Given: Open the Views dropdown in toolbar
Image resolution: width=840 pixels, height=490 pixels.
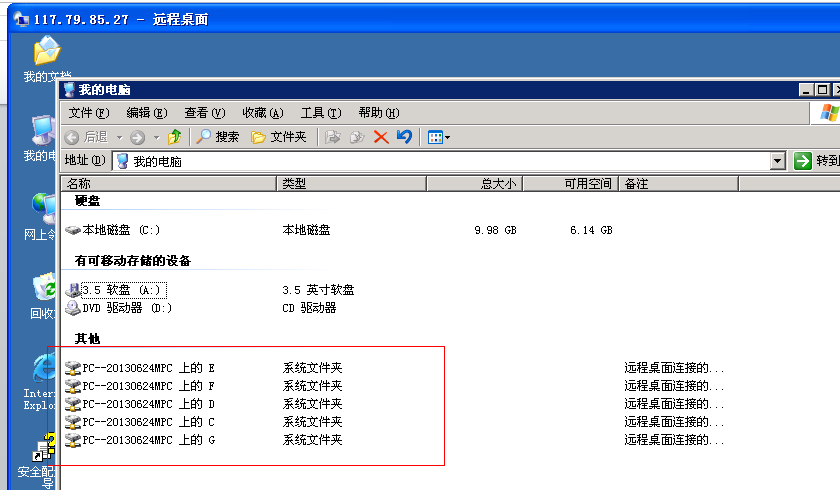Looking at the screenshot, I should pos(439,137).
